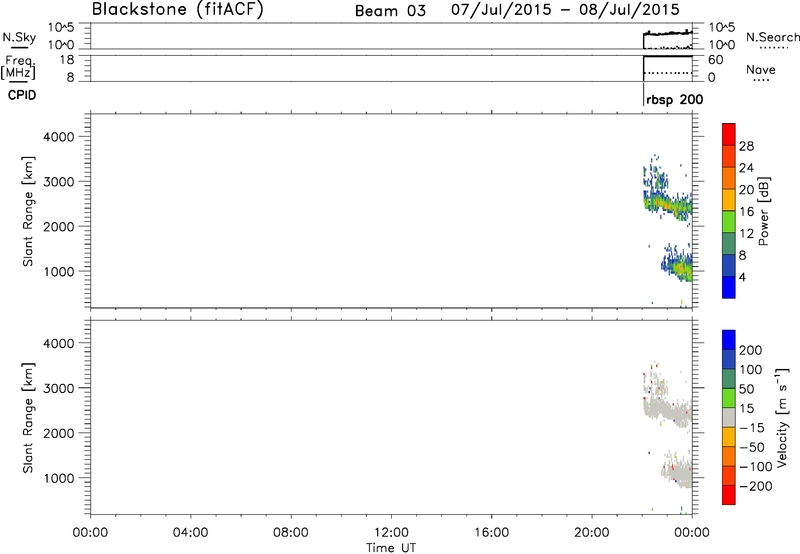The image size is (800, 554).
Task: Click power panel 'Slant Range [km]' axis label
Action: (x=28, y=211)
